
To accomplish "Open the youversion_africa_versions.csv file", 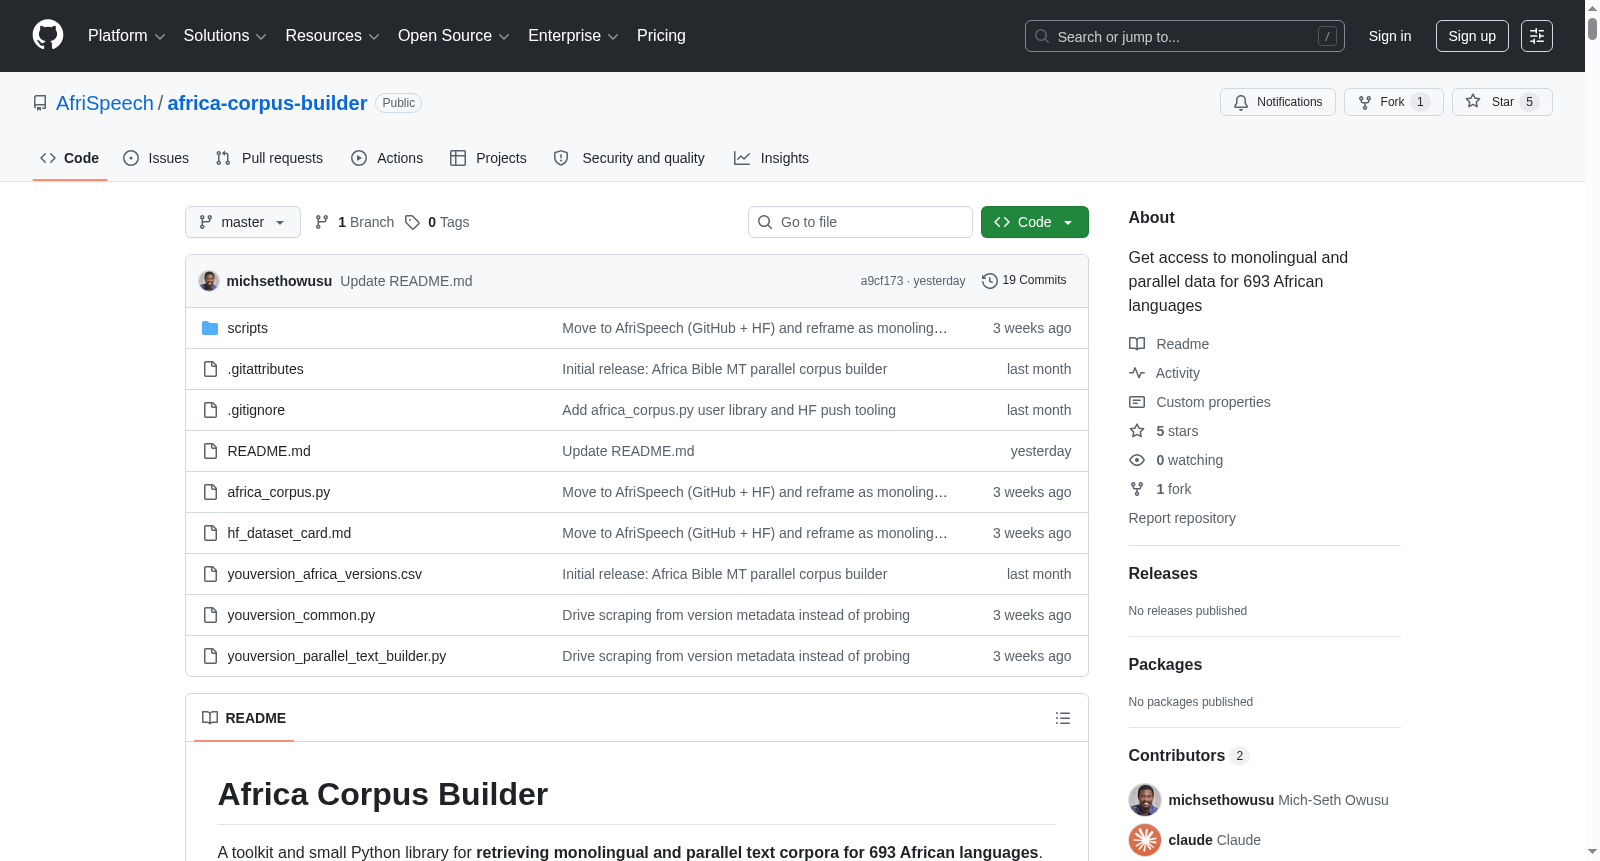I will pyautogui.click(x=324, y=574).
